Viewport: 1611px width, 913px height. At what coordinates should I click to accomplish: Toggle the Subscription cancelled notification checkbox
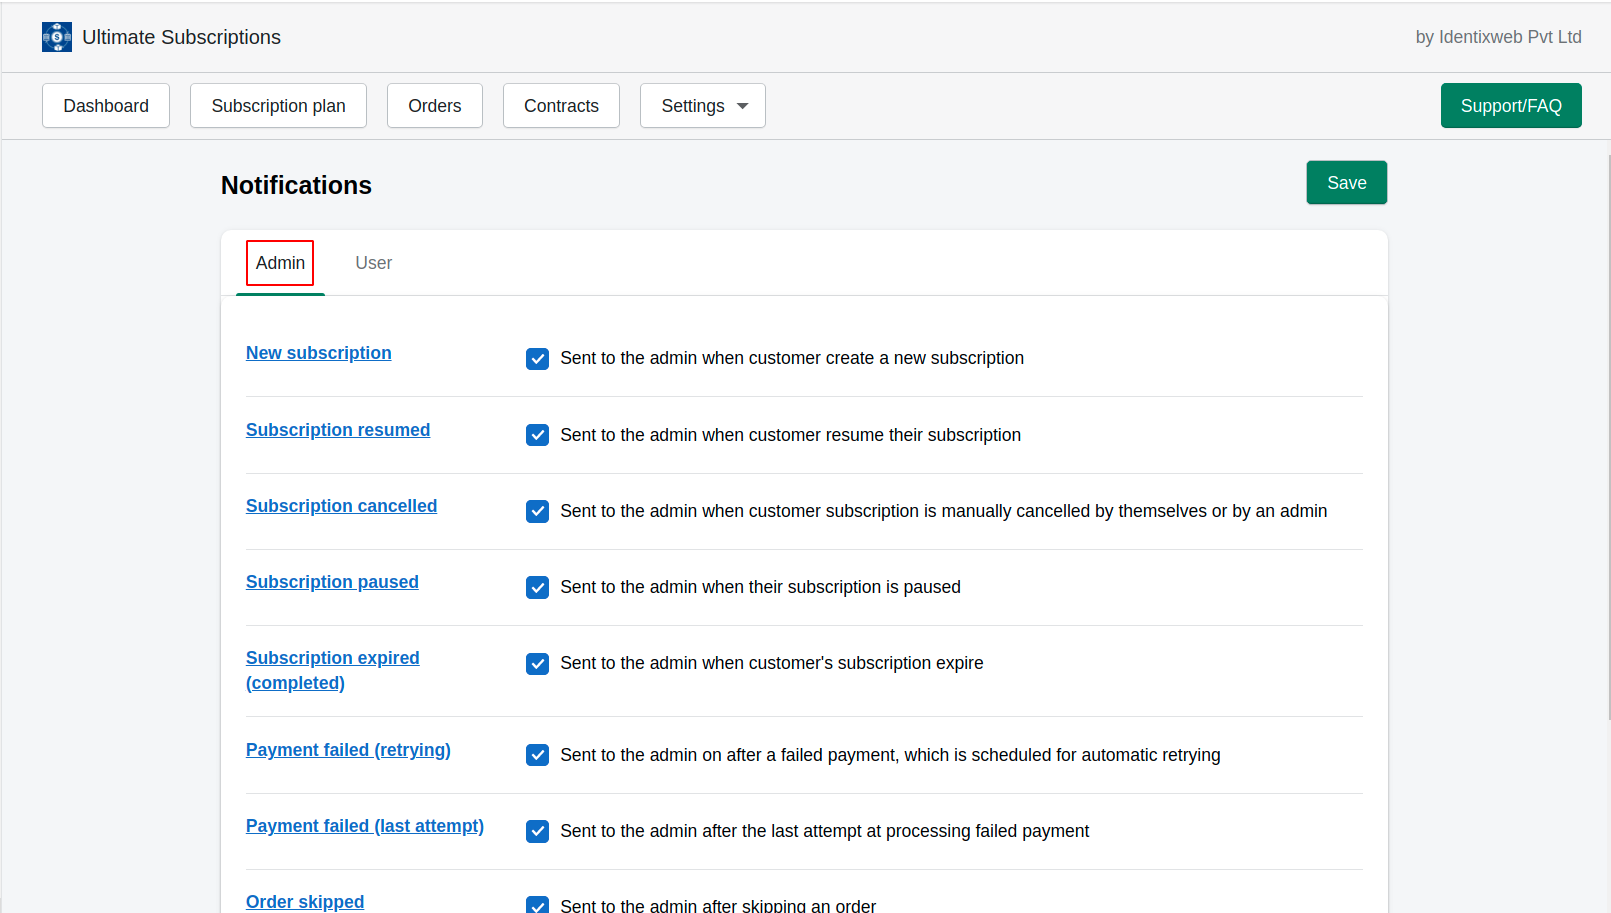coord(537,511)
